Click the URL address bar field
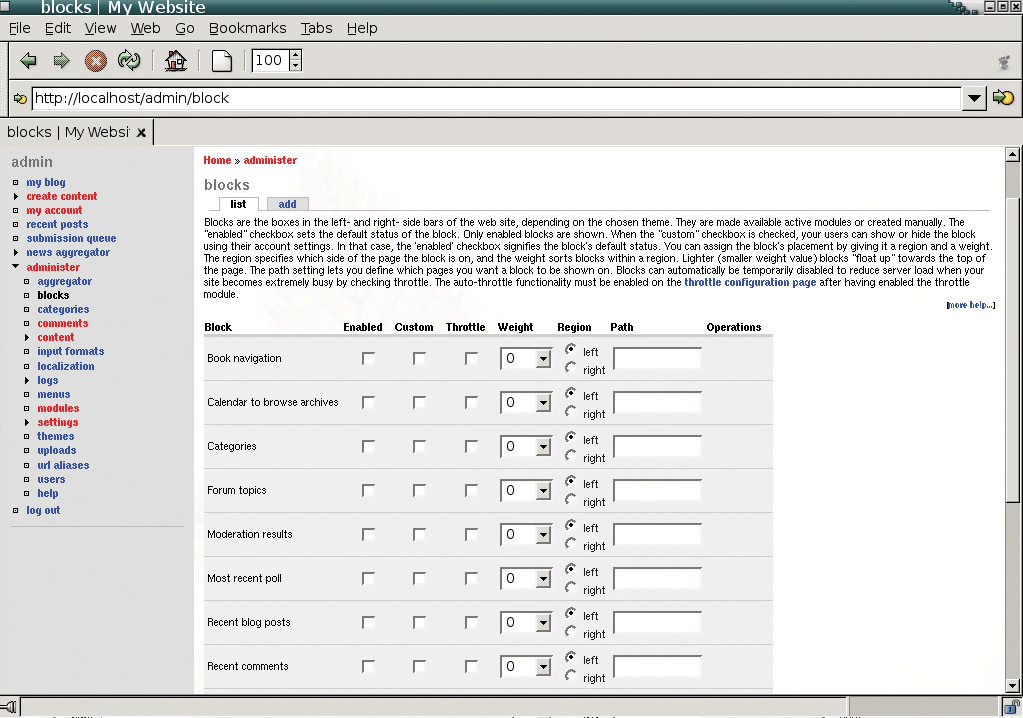The height and width of the screenshot is (718, 1023). point(496,98)
